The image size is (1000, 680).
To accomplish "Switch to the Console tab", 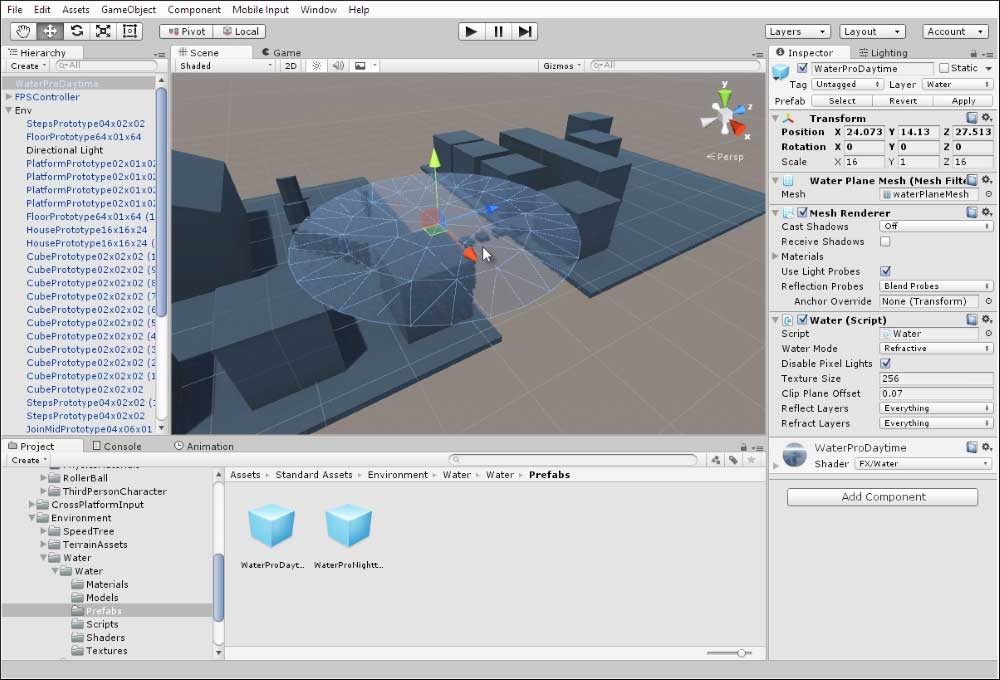I will (x=116, y=446).
